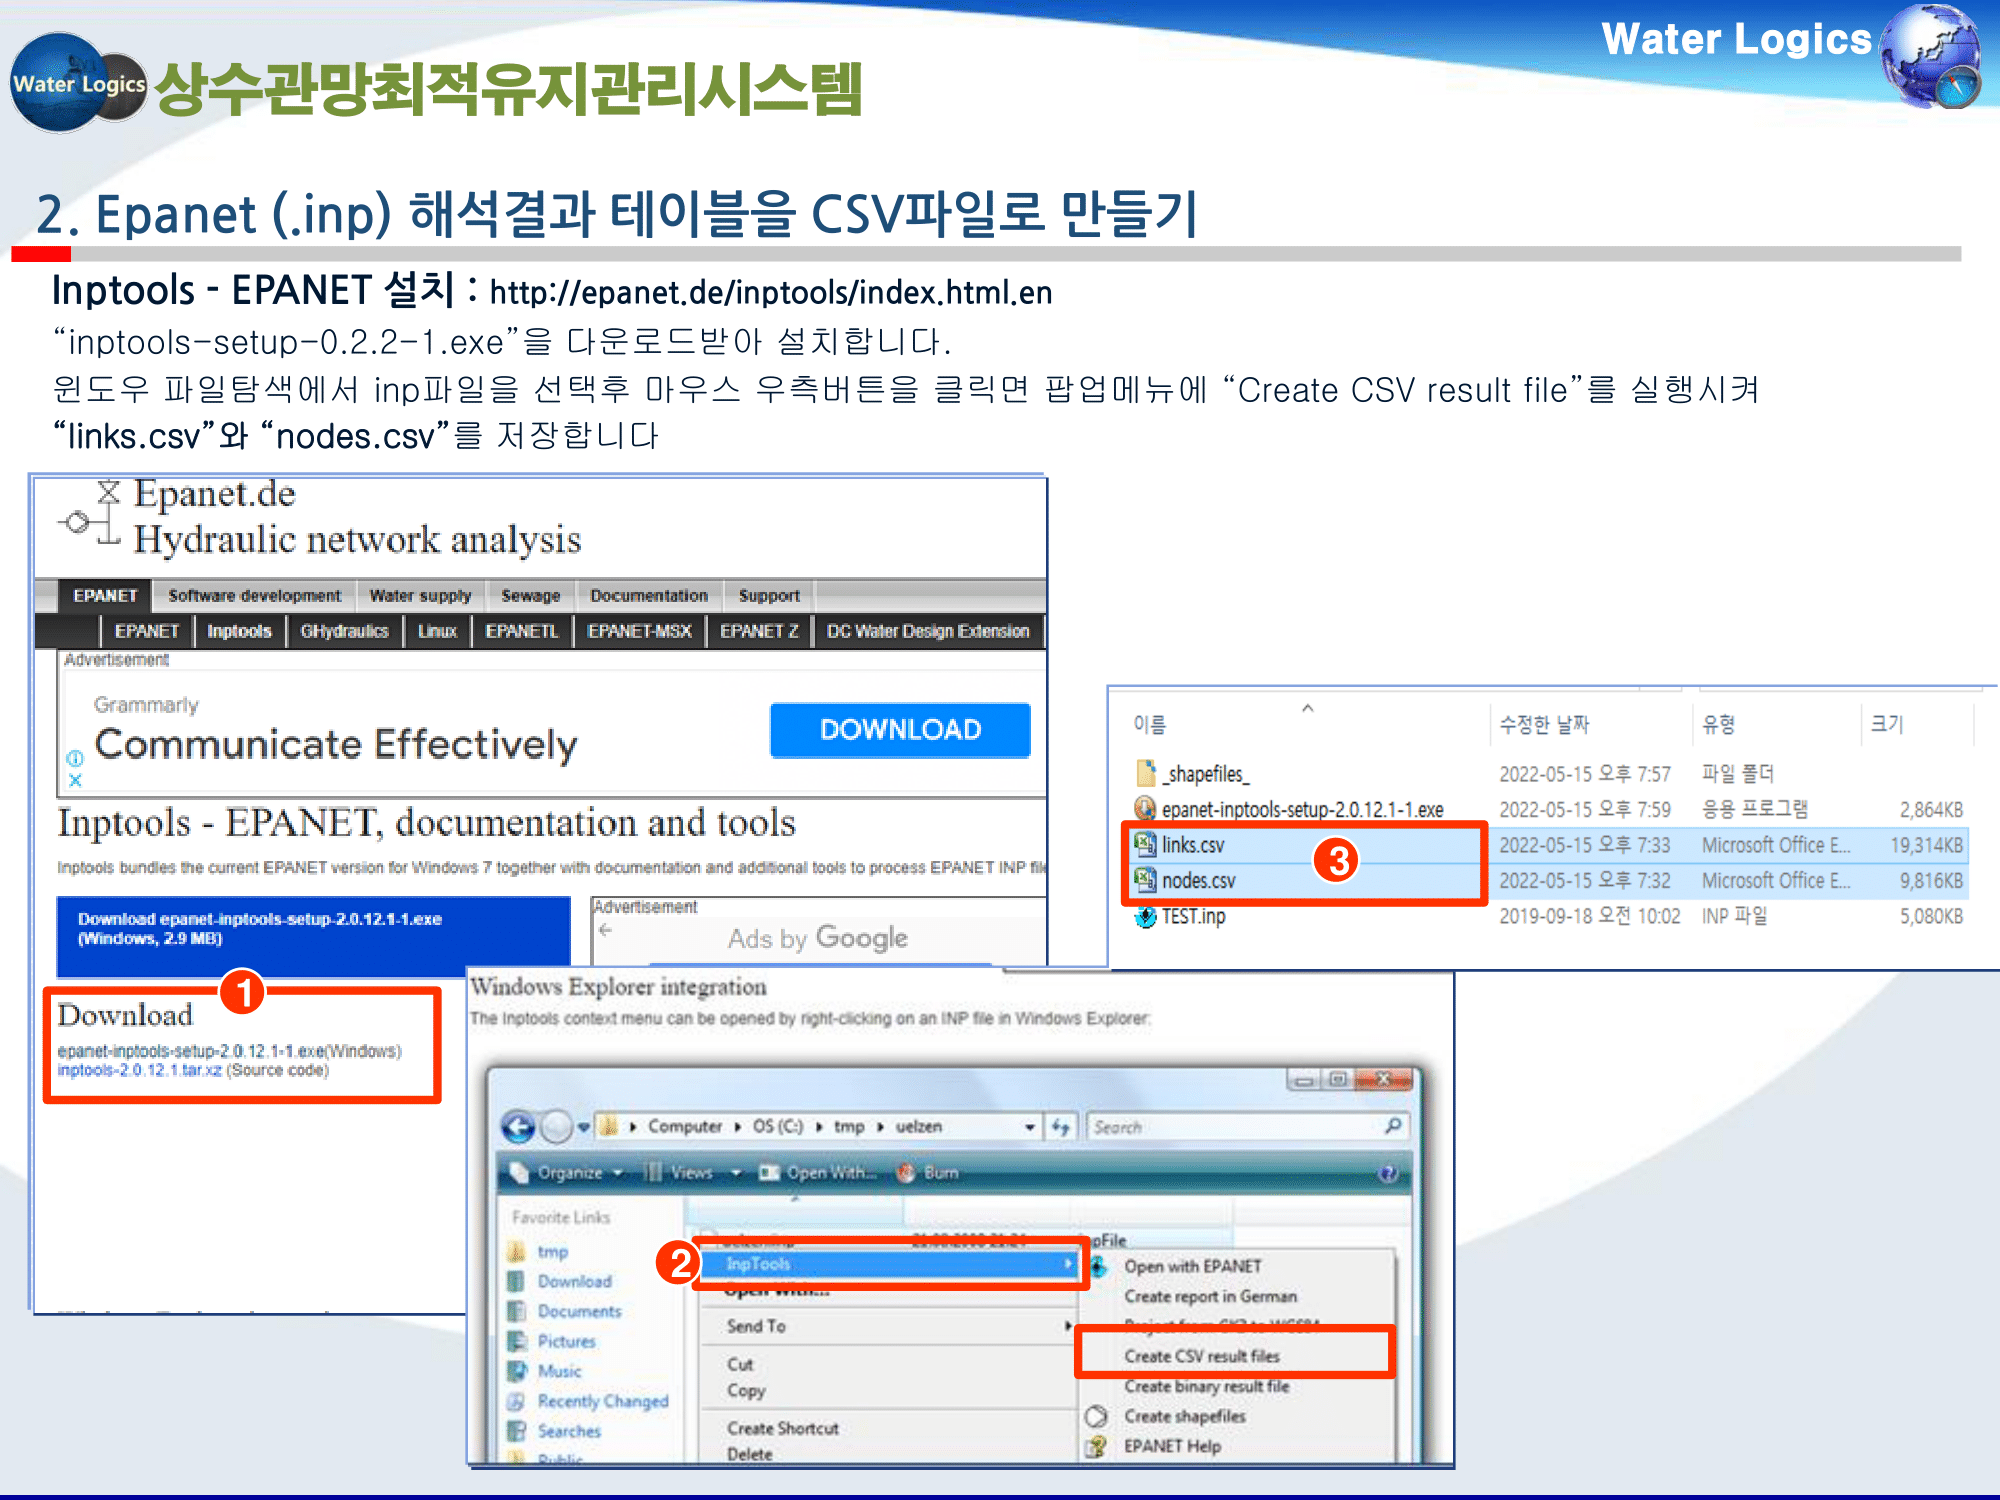Open EPANET Help via its icon
Viewport: 2000px width, 1500px height.
(1094, 1446)
